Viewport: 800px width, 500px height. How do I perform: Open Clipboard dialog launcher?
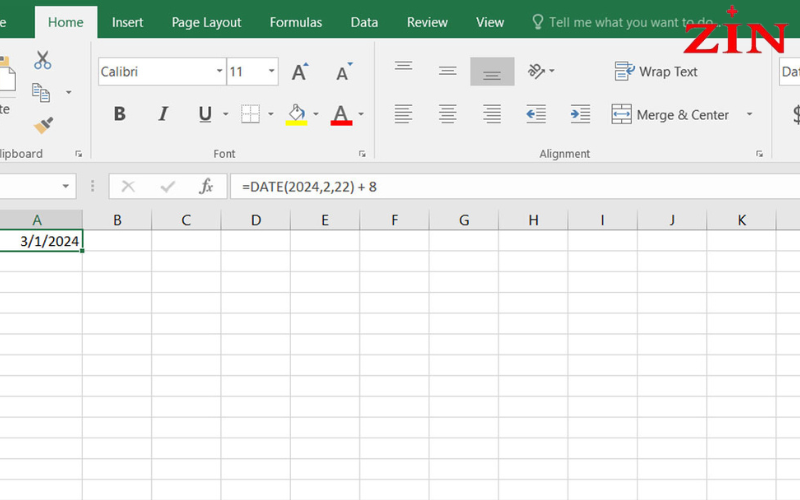[79, 154]
